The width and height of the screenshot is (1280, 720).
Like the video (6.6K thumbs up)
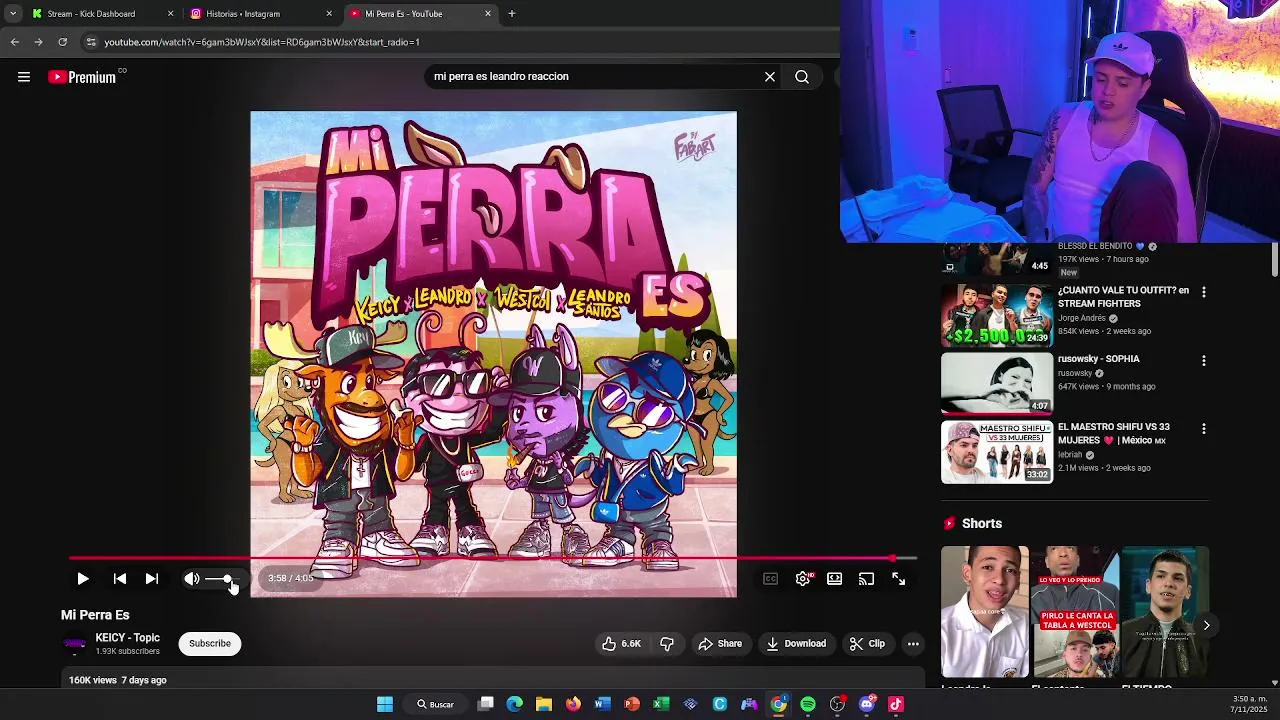pyautogui.click(x=621, y=644)
